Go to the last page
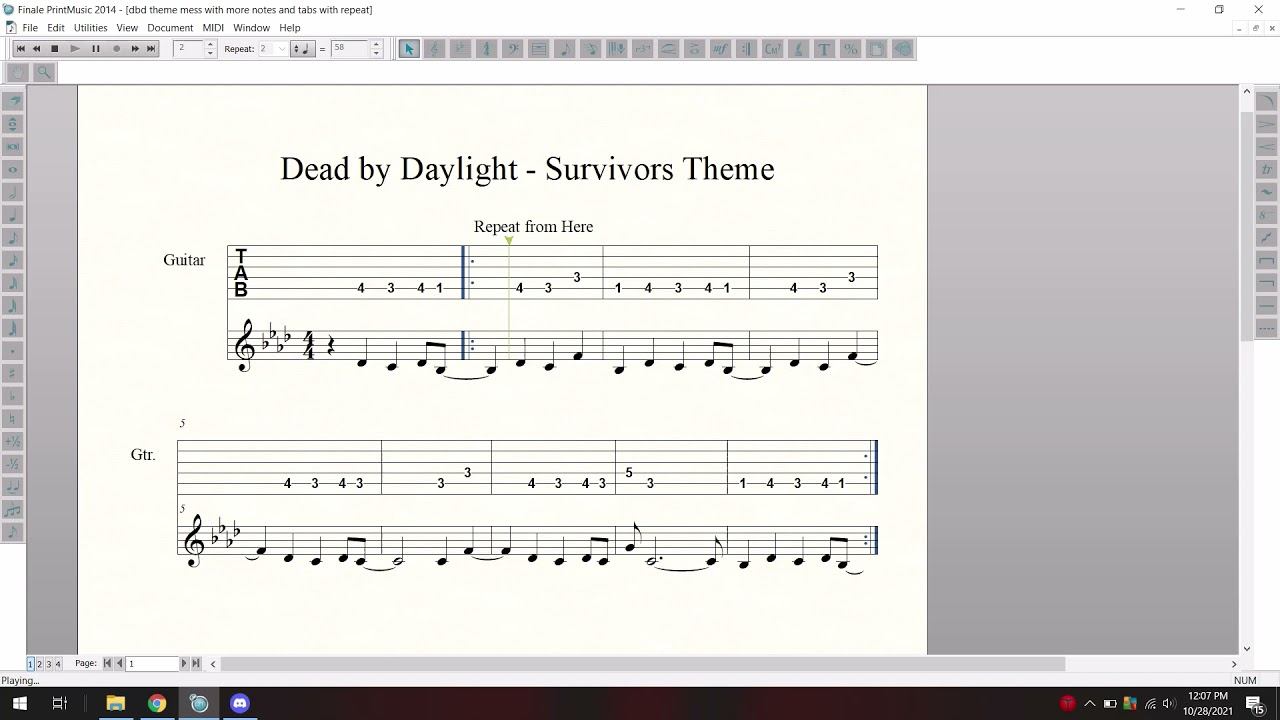Viewport: 1280px width, 720px height. (x=196, y=664)
